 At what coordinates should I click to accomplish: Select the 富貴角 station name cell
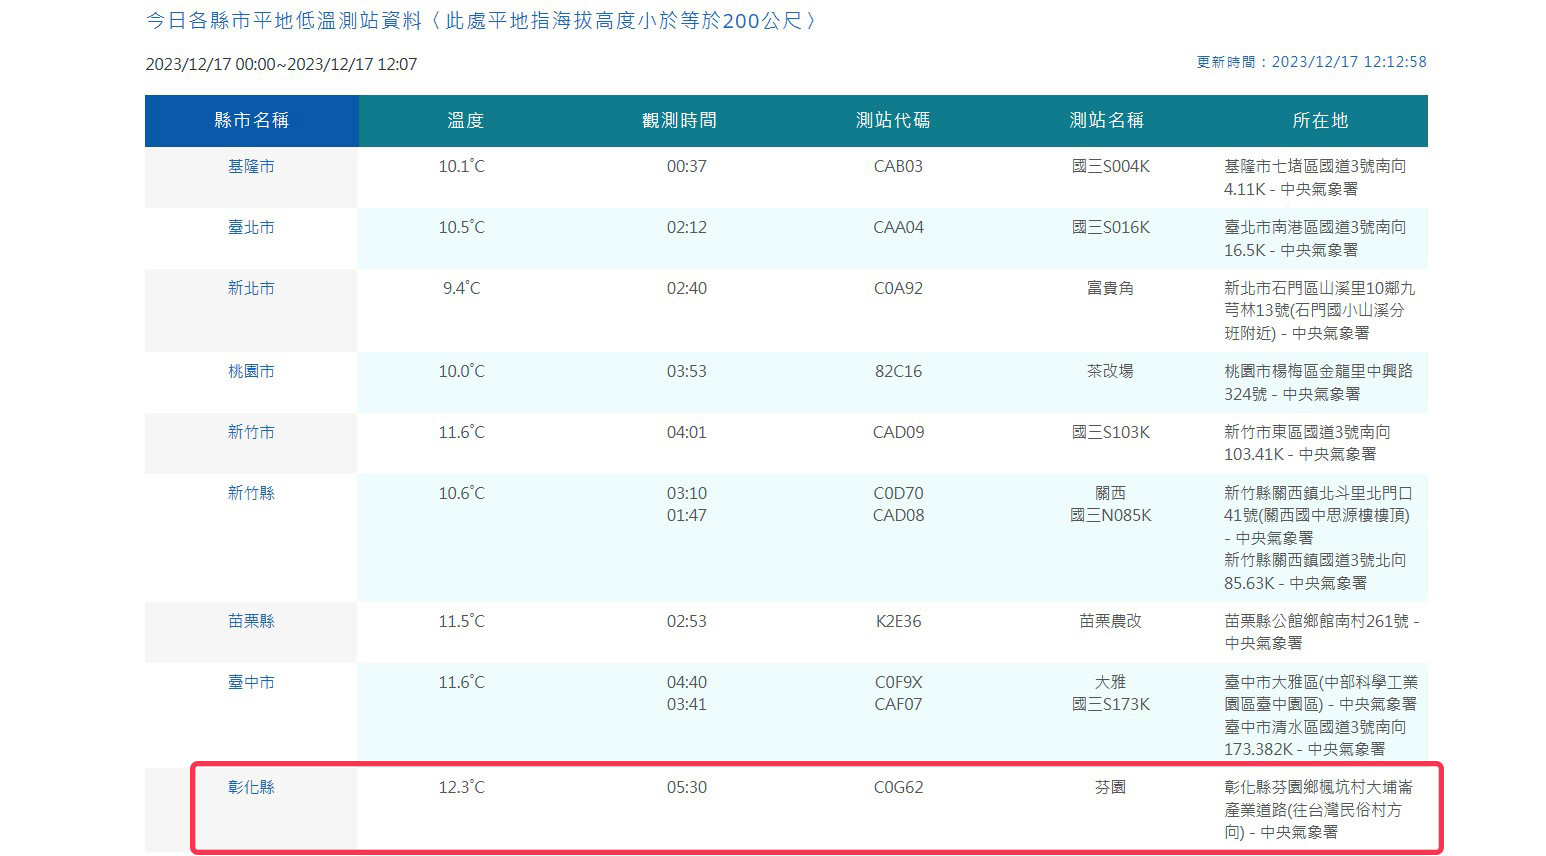coord(1110,289)
